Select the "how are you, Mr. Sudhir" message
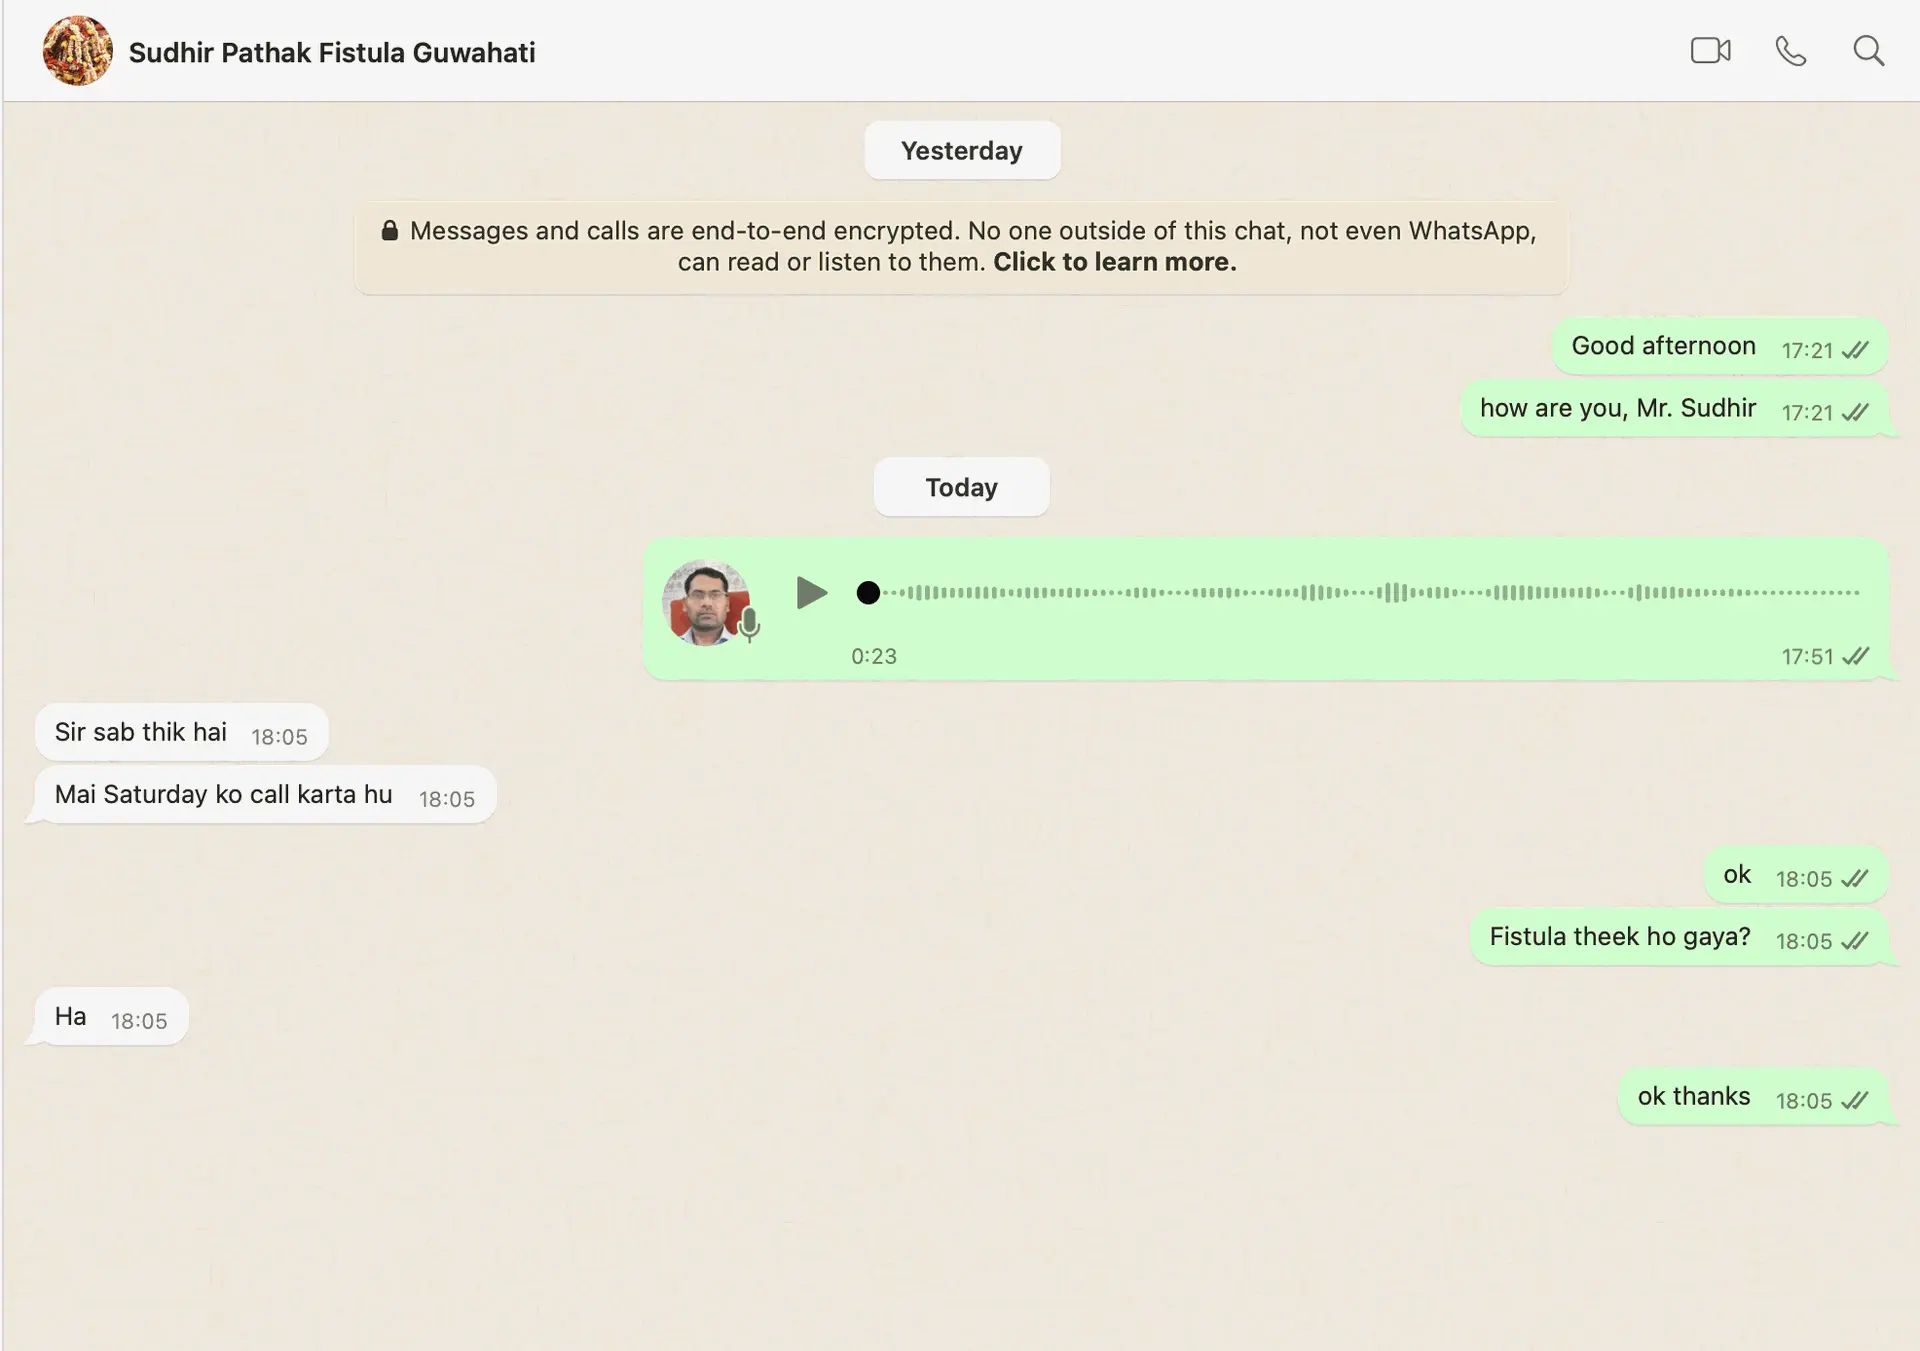 click(x=1617, y=408)
